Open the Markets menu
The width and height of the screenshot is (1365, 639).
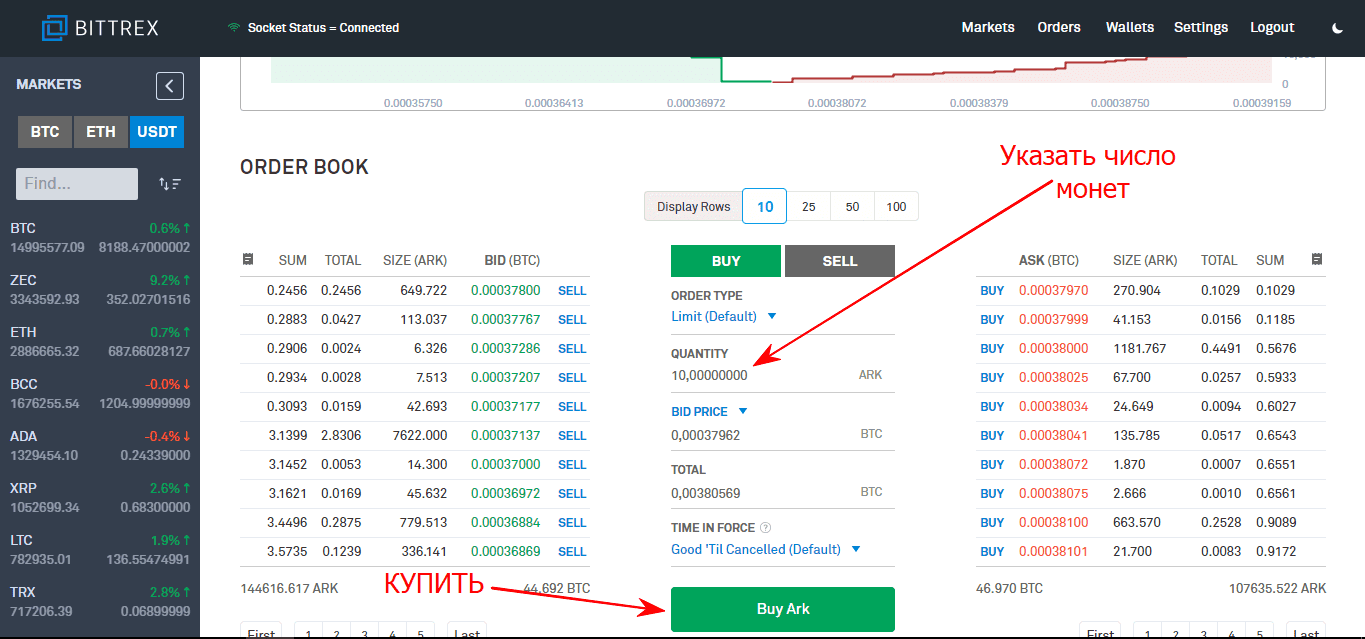(988, 28)
